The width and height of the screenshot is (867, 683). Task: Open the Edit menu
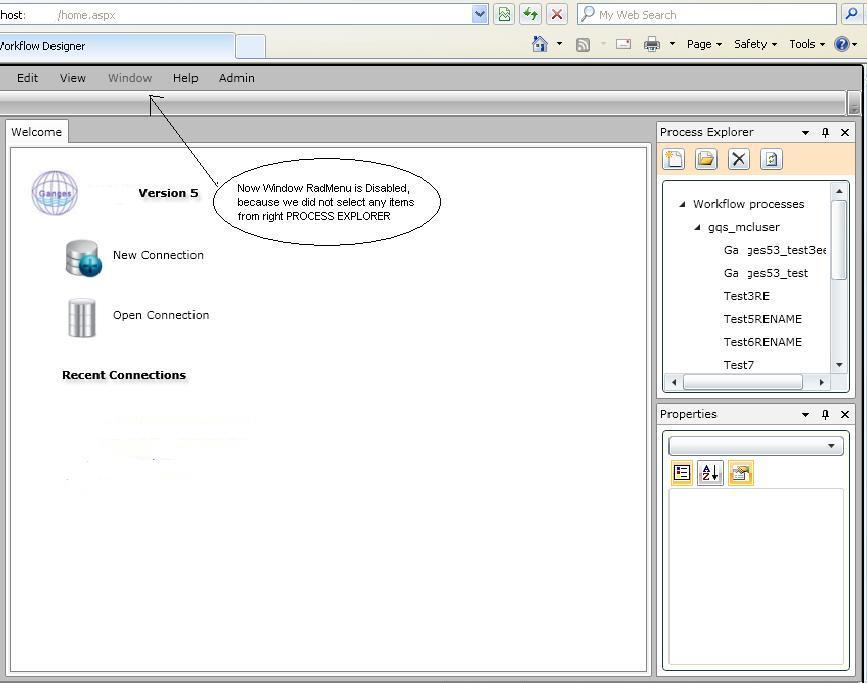[x=28, y=78]
